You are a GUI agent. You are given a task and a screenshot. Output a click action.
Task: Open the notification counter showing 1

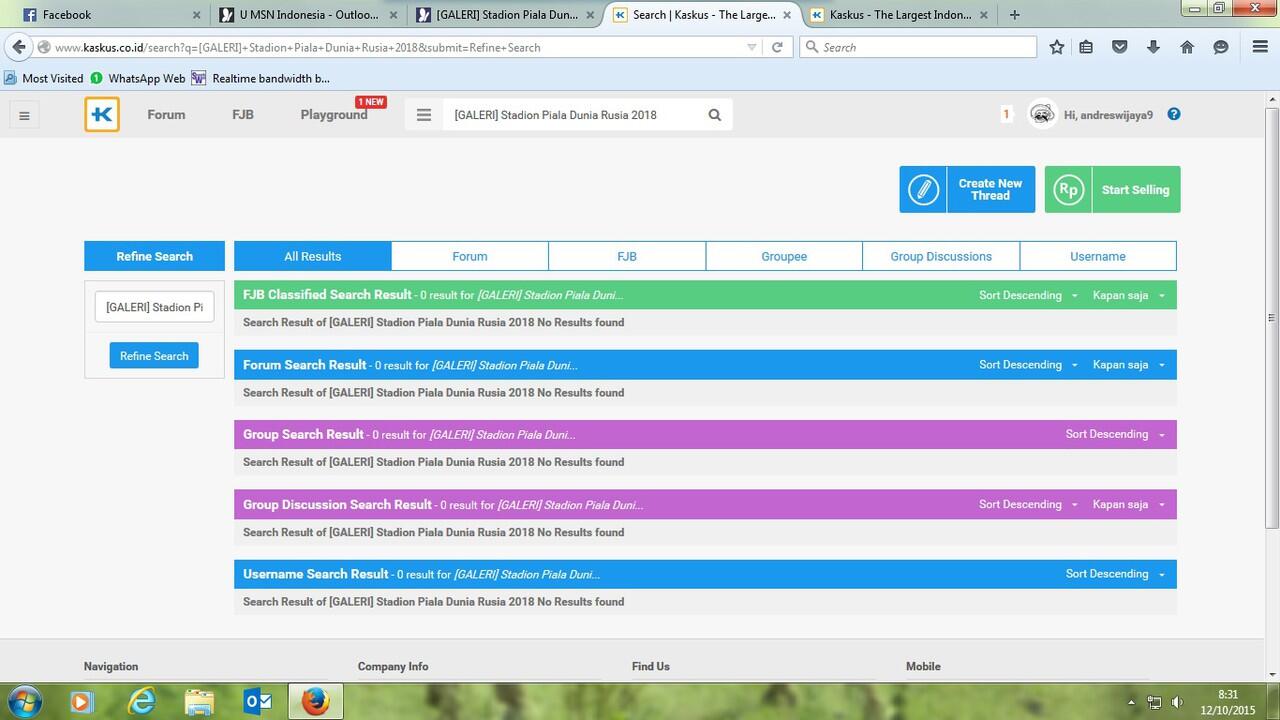pyautogui.click(x=1006, y=115)
